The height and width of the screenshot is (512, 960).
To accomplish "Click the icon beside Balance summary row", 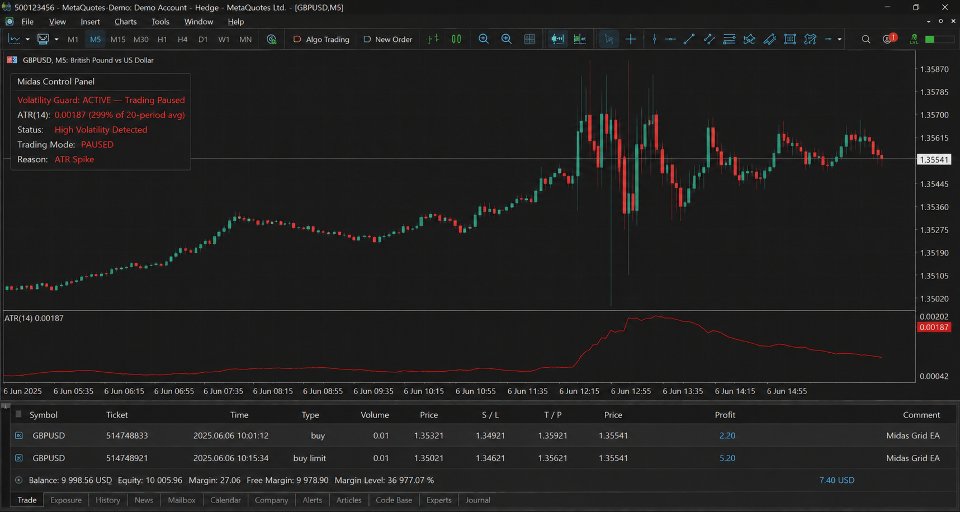I will [x=18, y=480].
